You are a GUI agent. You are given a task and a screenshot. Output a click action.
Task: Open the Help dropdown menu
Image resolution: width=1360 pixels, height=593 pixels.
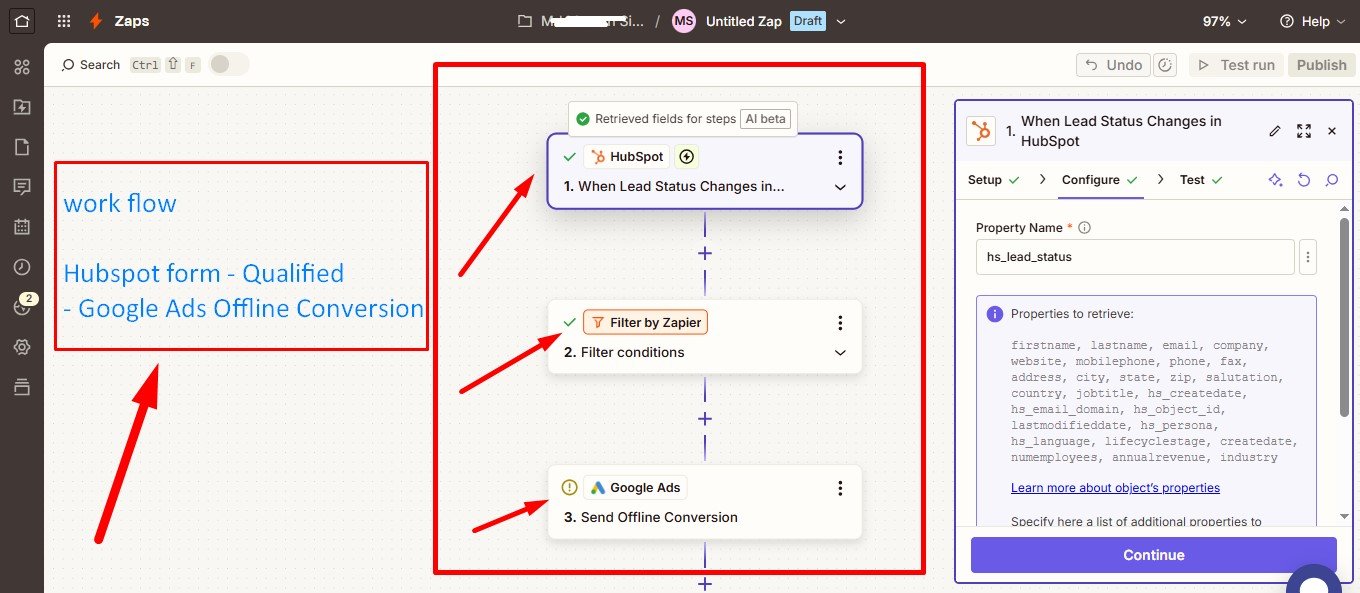pos(1313,21)
